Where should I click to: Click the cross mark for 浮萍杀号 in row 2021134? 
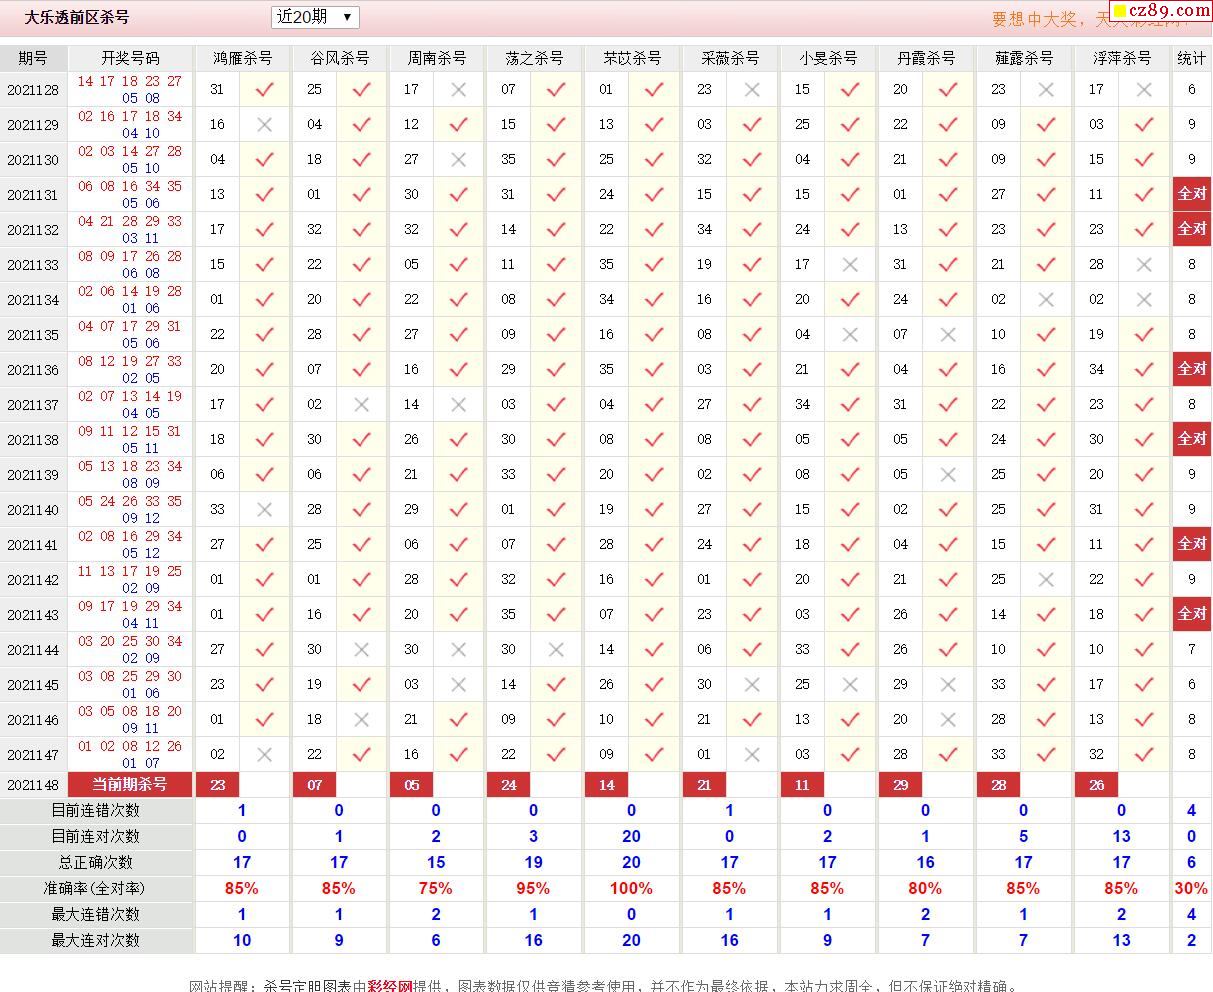[1144, 300]
